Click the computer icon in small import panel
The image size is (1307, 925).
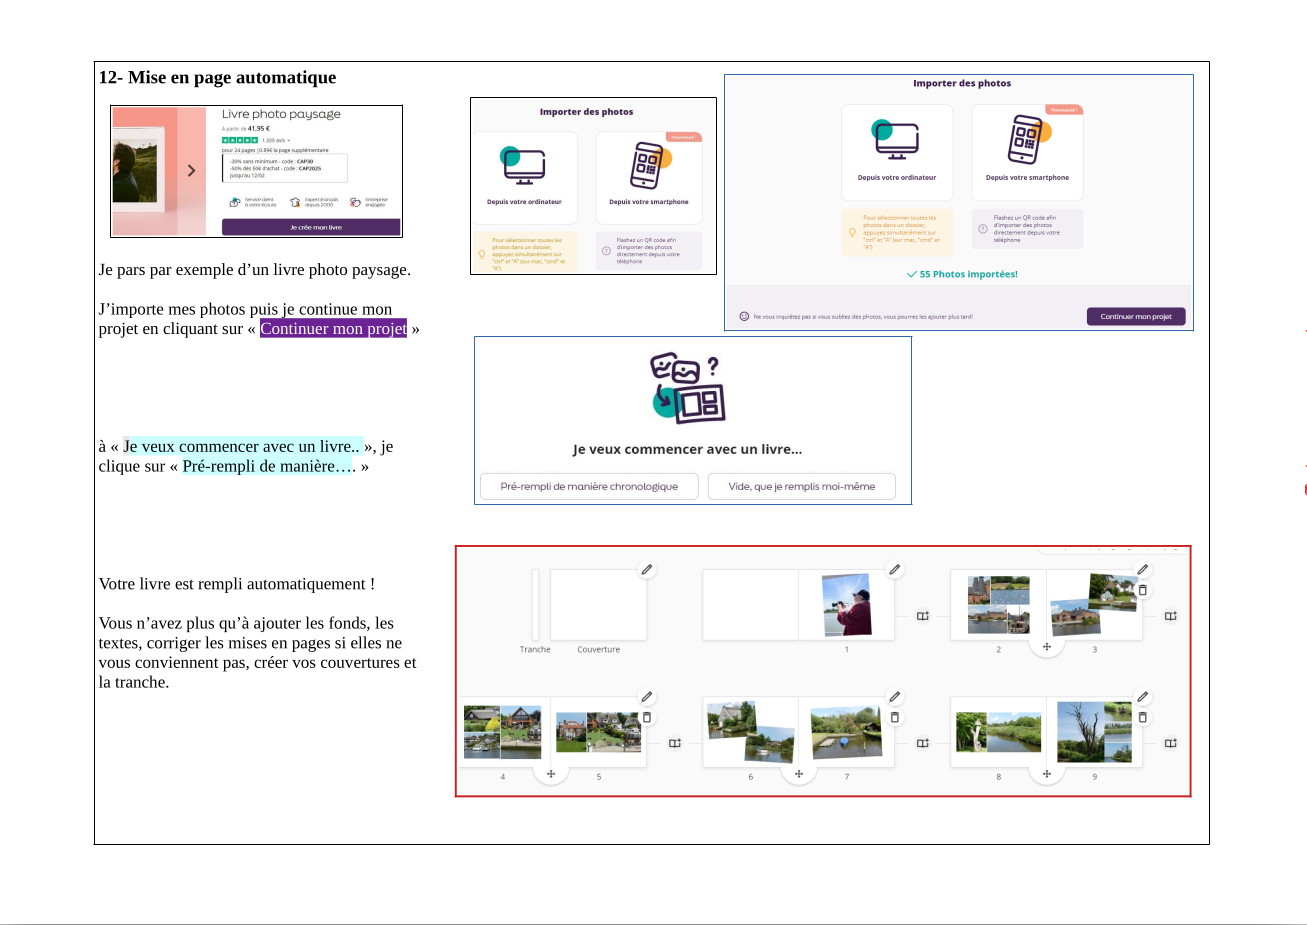[x=524, y=165]
